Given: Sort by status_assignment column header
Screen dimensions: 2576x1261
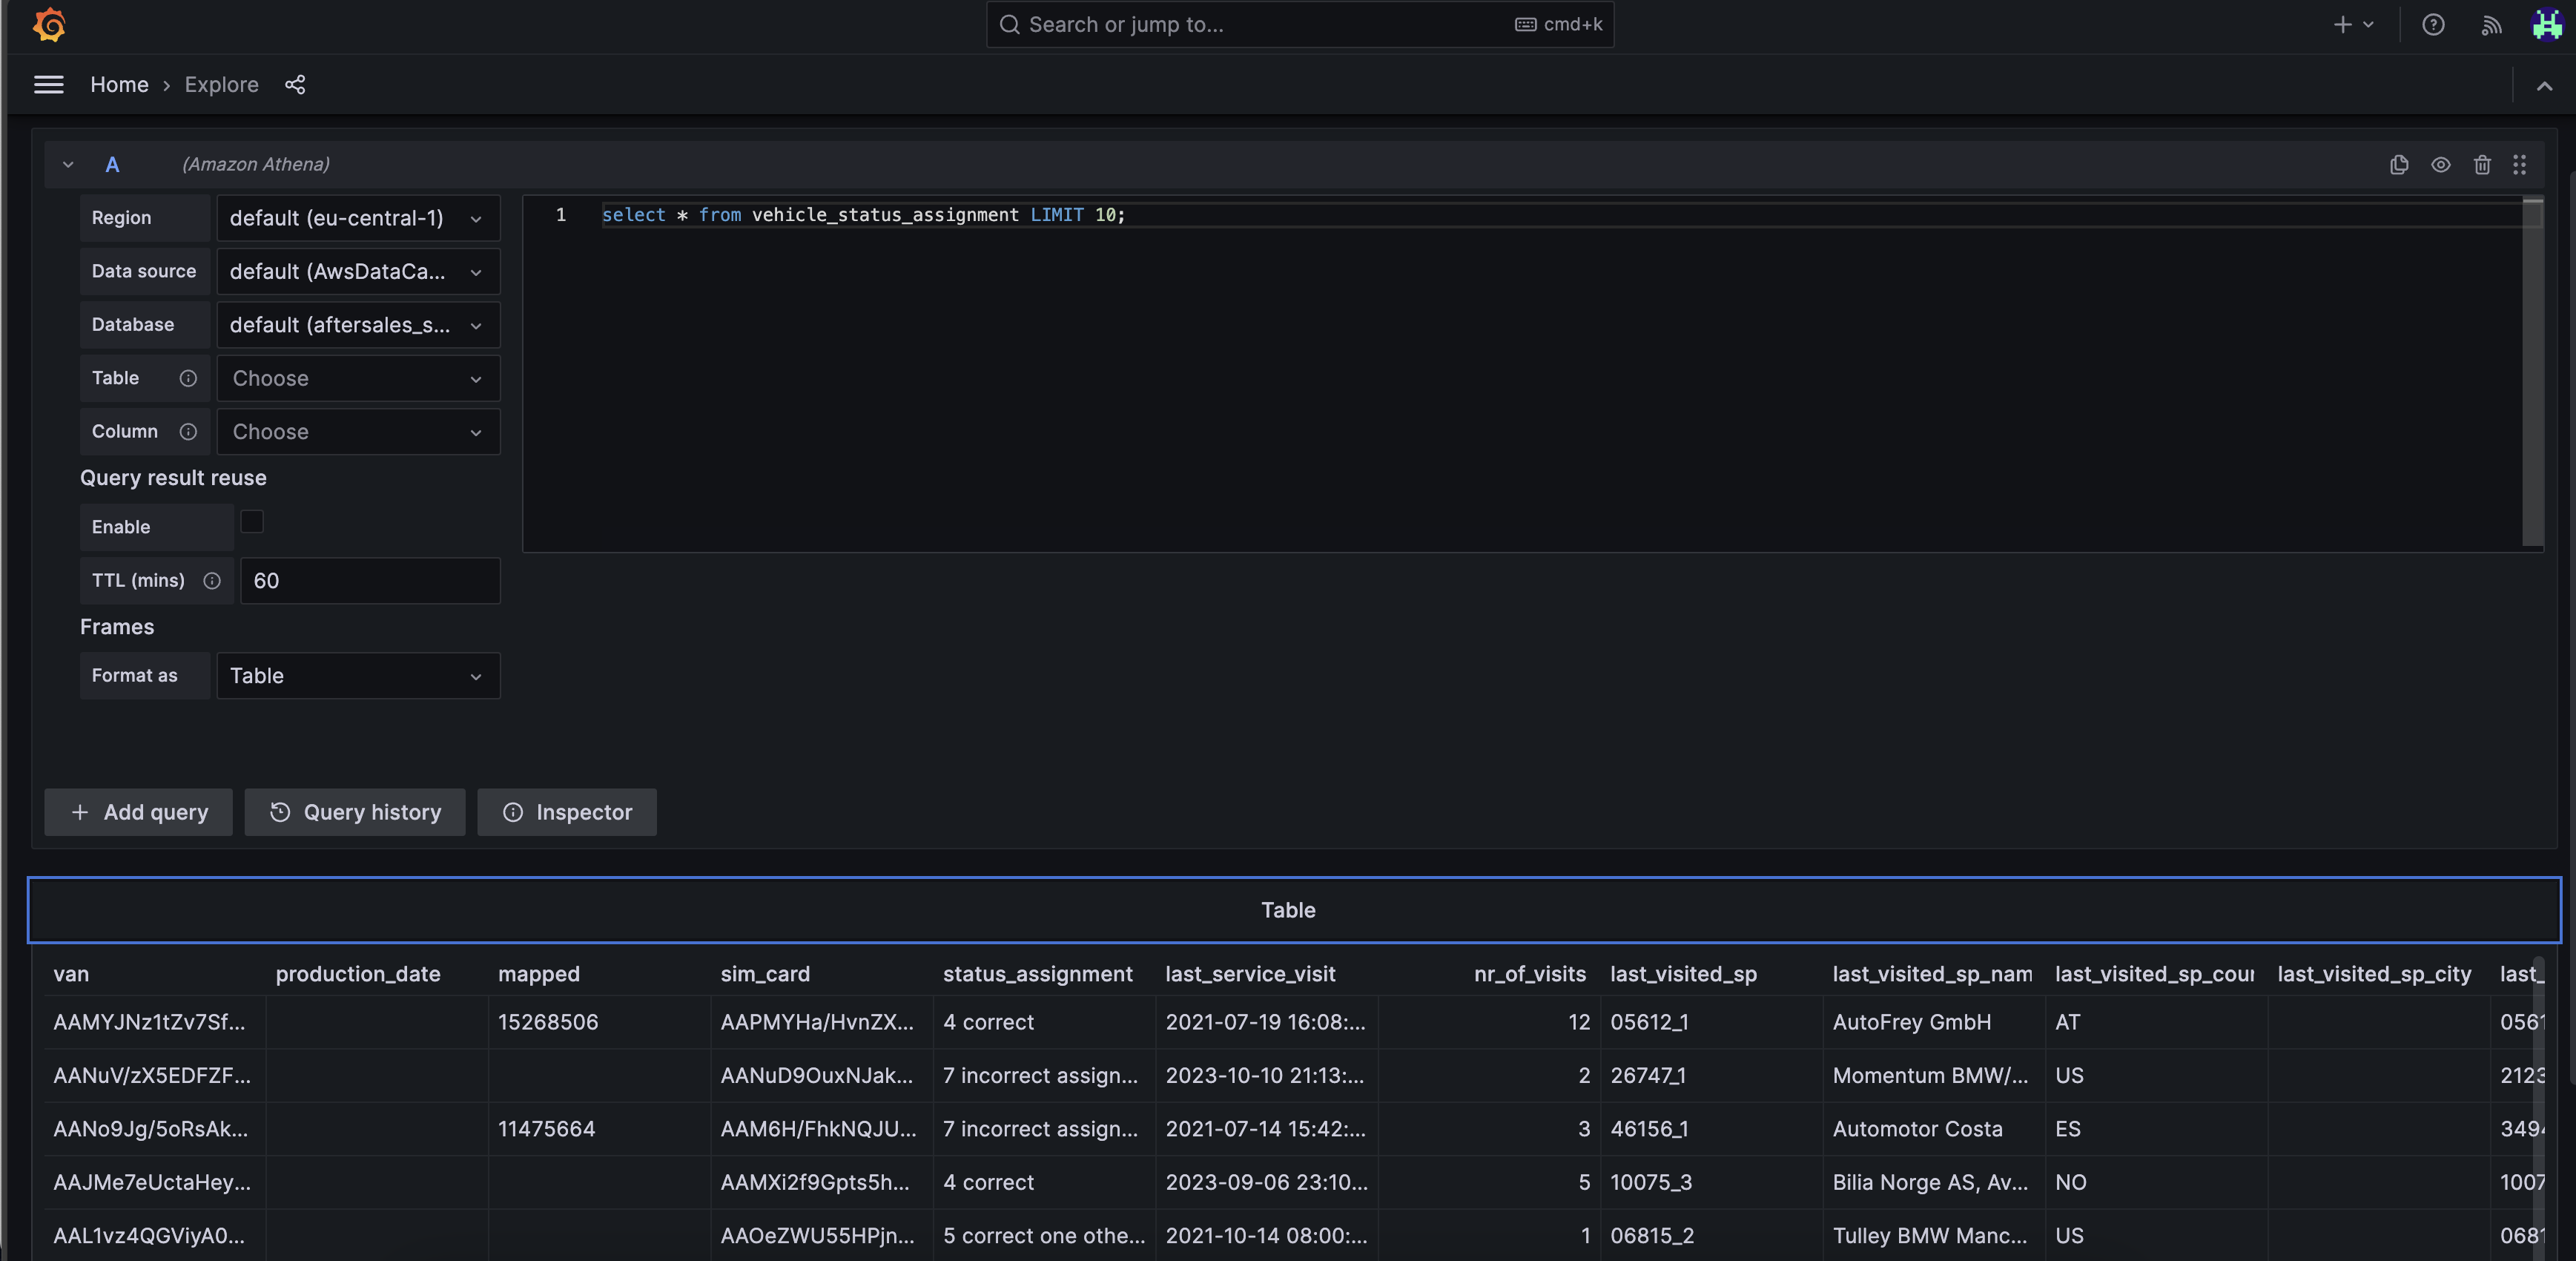Looking at the screenshot, I should [1038, 974].
